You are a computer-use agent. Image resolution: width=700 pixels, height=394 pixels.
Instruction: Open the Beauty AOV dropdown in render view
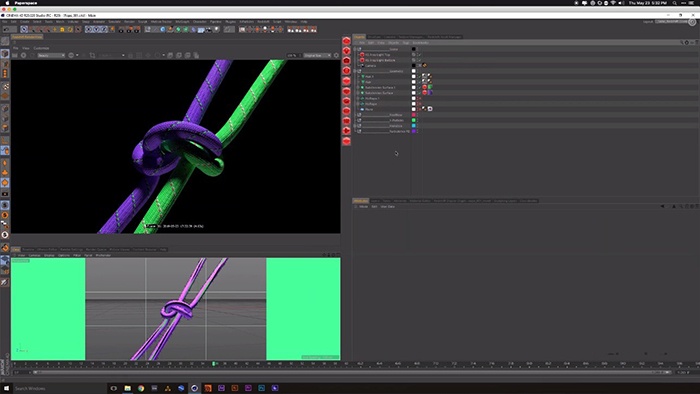[51, 55]
